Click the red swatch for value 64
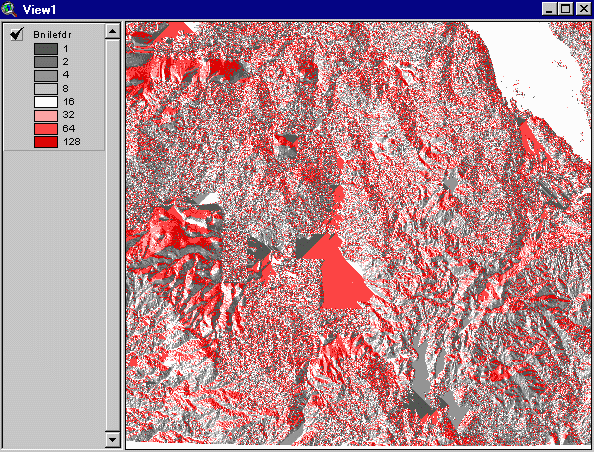The image size is (594, 452). tap(46, 128)
